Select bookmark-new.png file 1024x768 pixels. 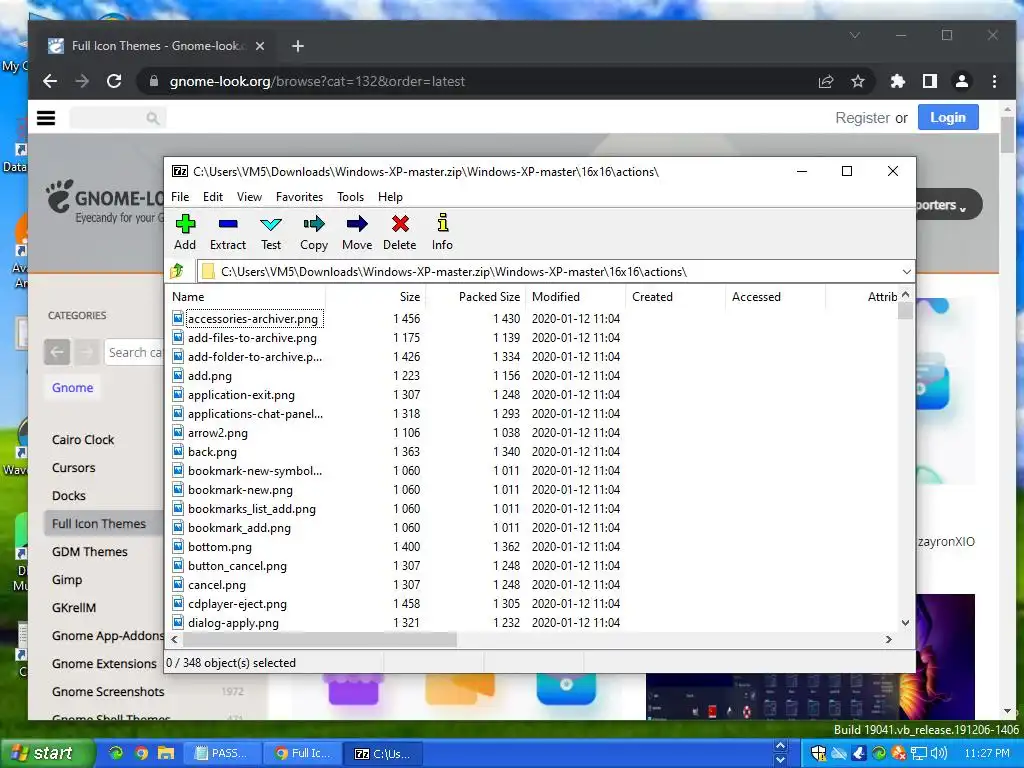[x=240, y=489]
